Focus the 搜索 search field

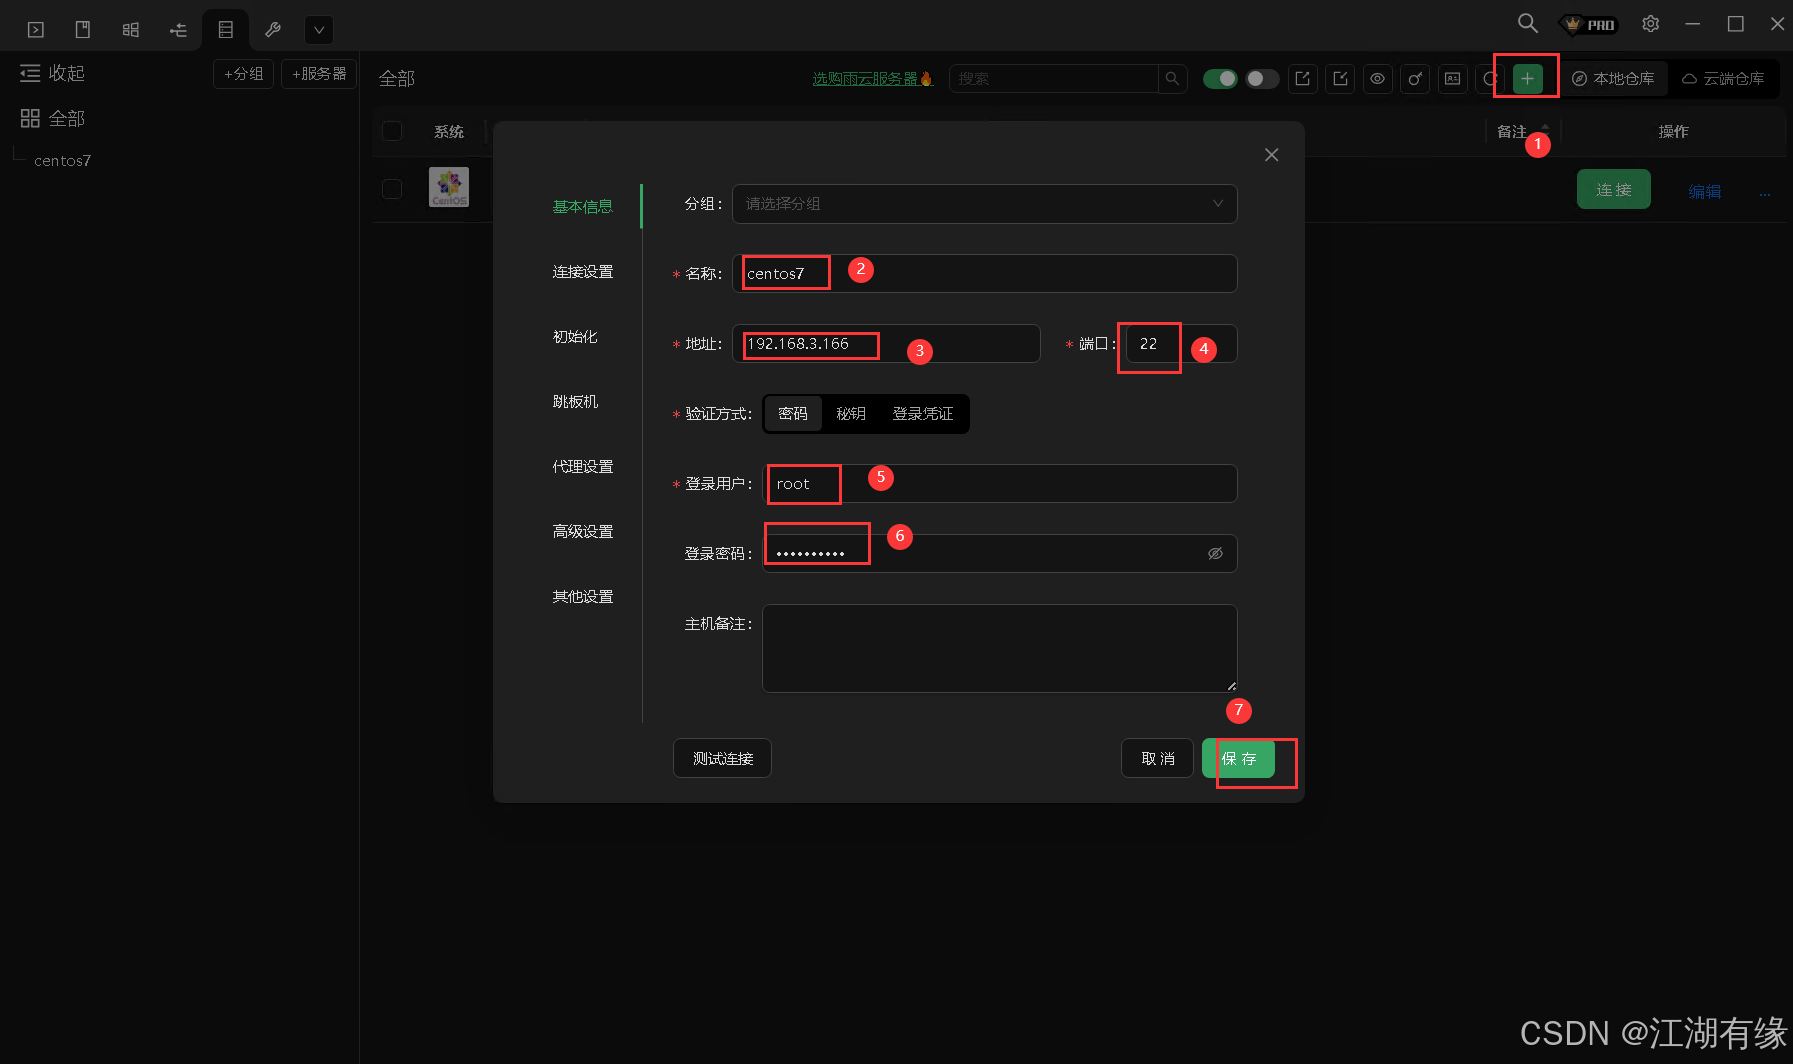pos(1054,78)
